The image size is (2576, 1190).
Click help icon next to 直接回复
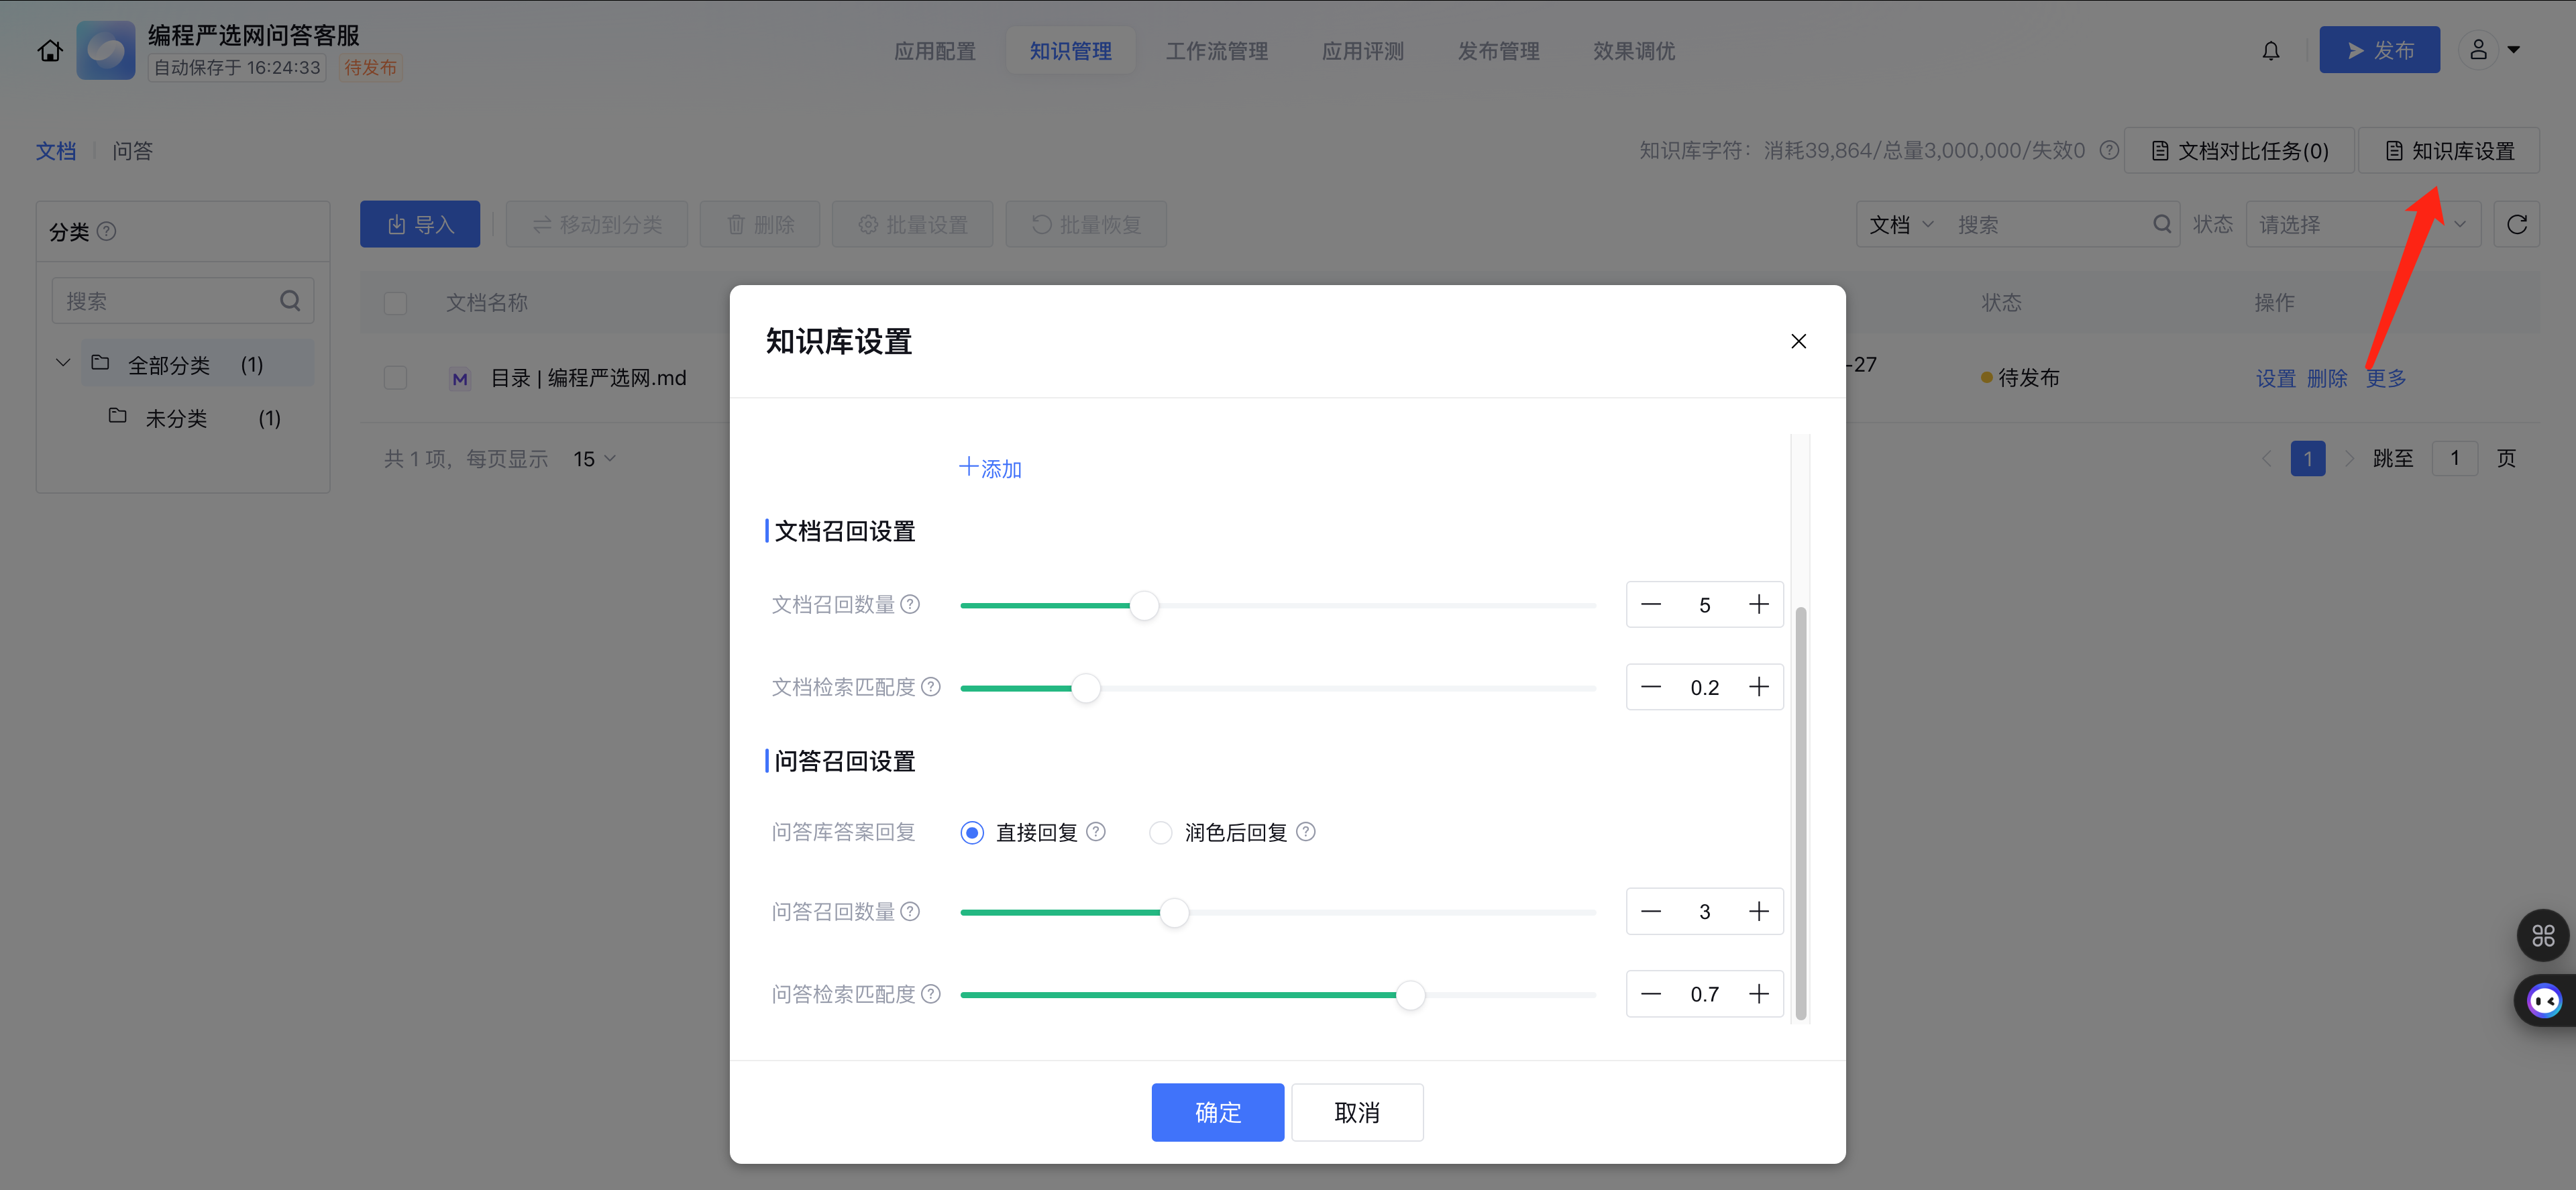(1096, 832)
